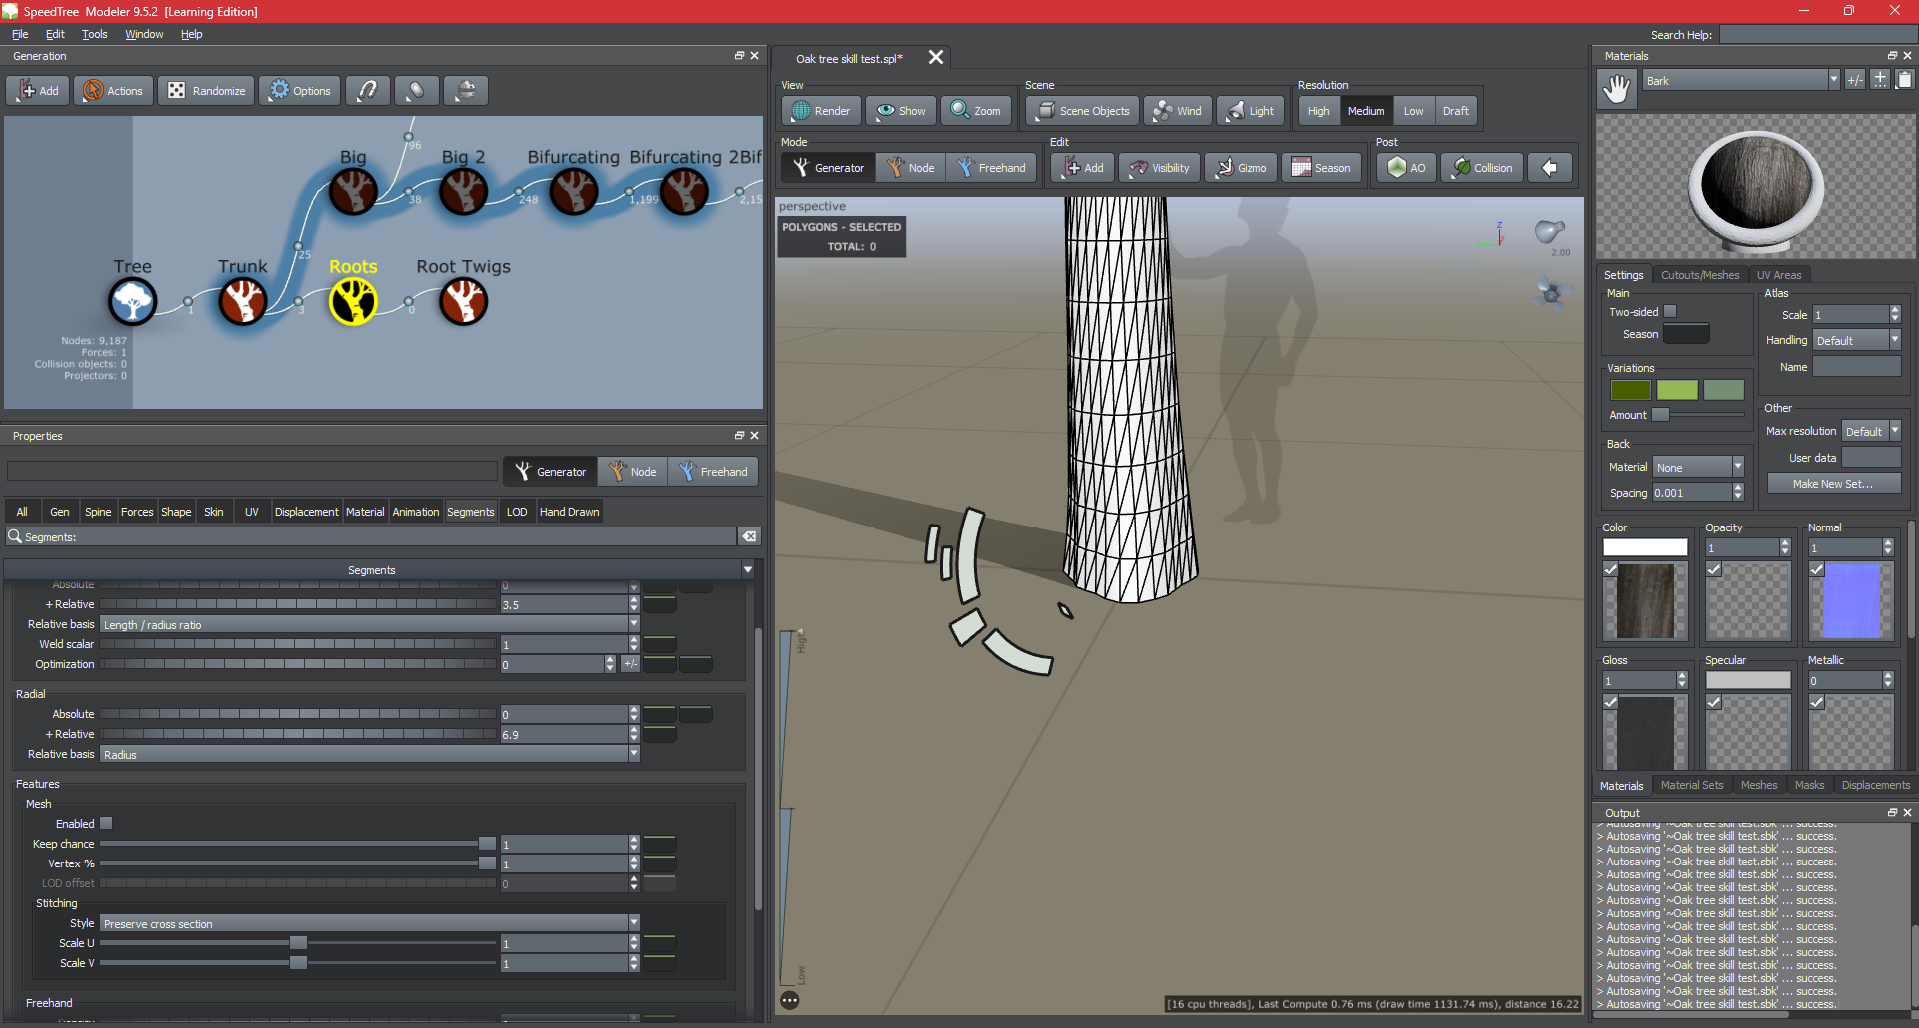
Task: Toggle the Two-sided checkbox
Action: point(1670,312)
